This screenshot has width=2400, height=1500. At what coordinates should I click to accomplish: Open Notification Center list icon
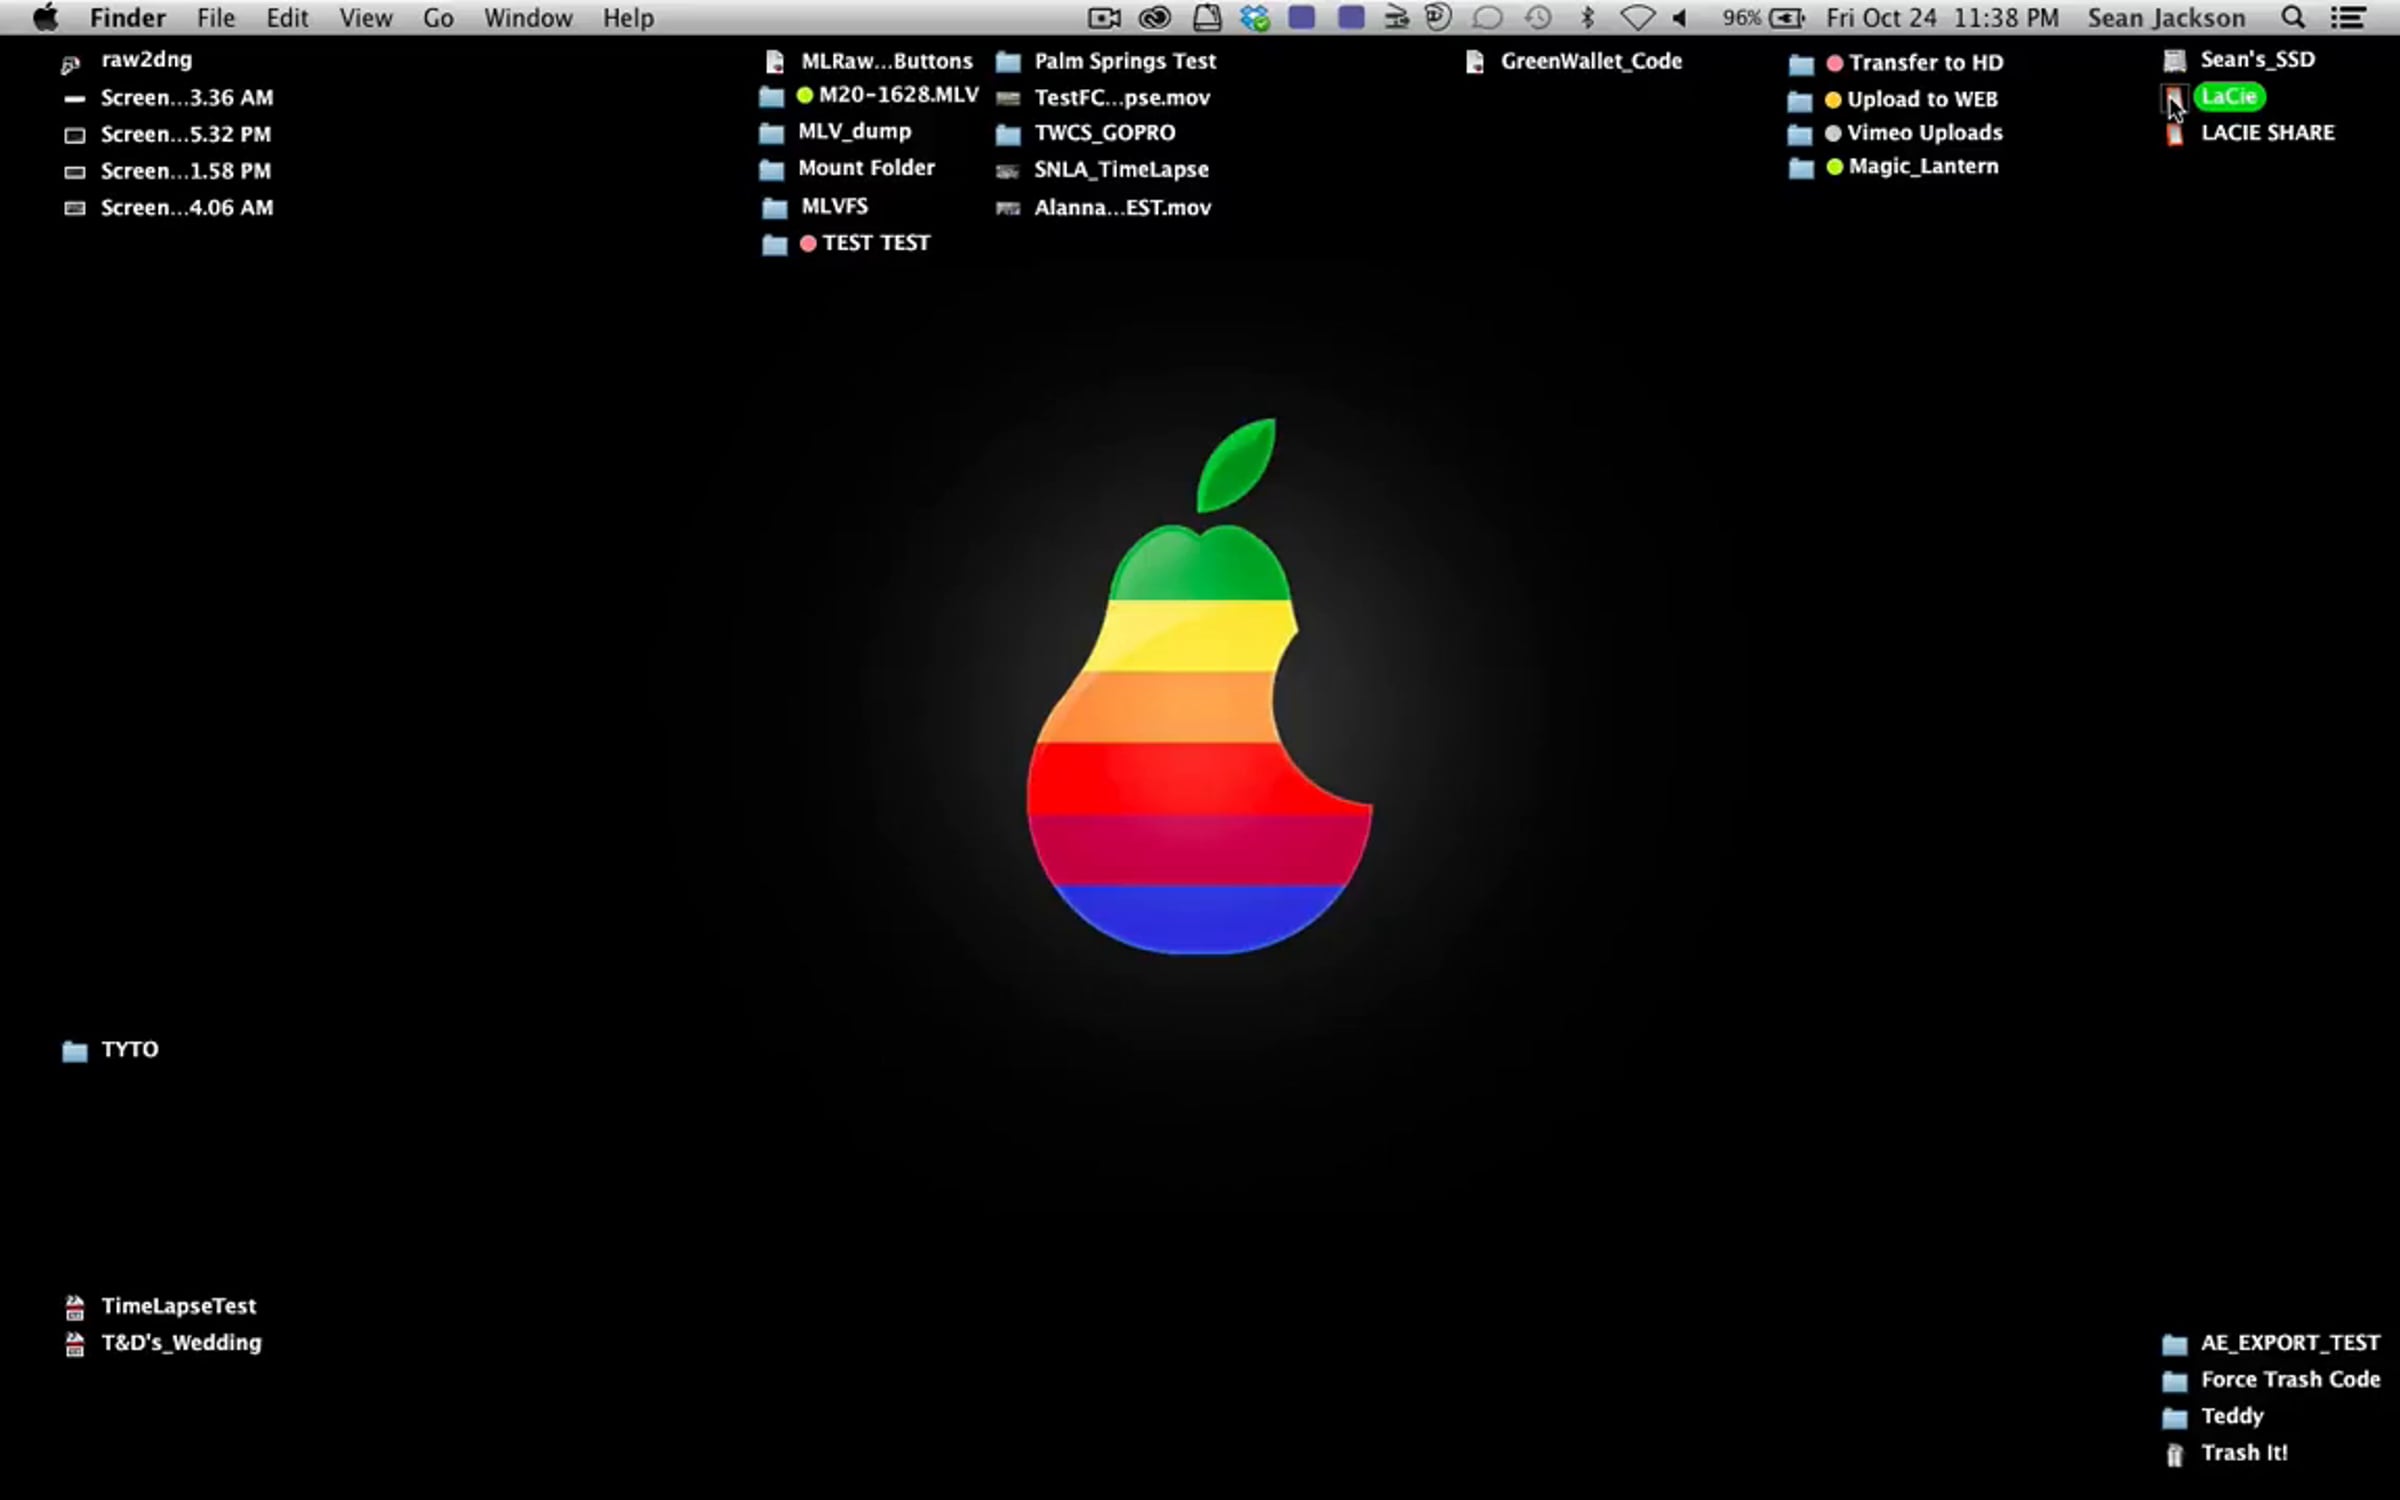pyautogui.click(x=2348, y=18)
